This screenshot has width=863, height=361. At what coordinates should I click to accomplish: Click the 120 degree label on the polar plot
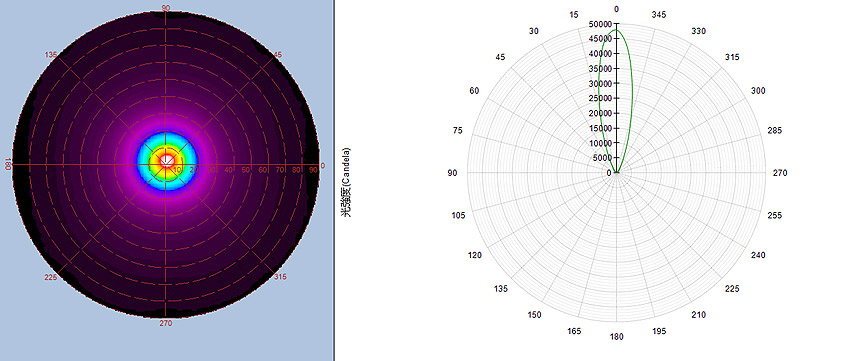point(474,255)
